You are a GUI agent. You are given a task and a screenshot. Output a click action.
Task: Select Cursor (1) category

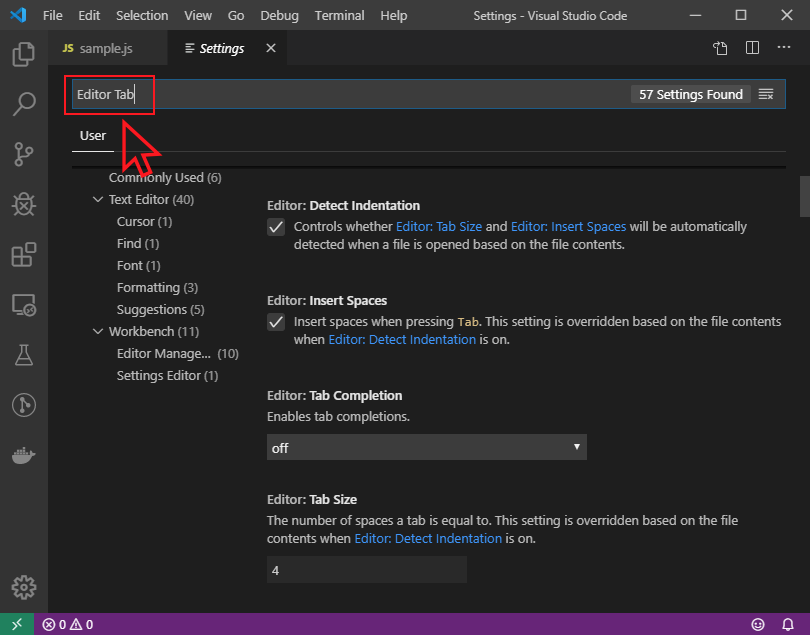[x=144, y=222]
